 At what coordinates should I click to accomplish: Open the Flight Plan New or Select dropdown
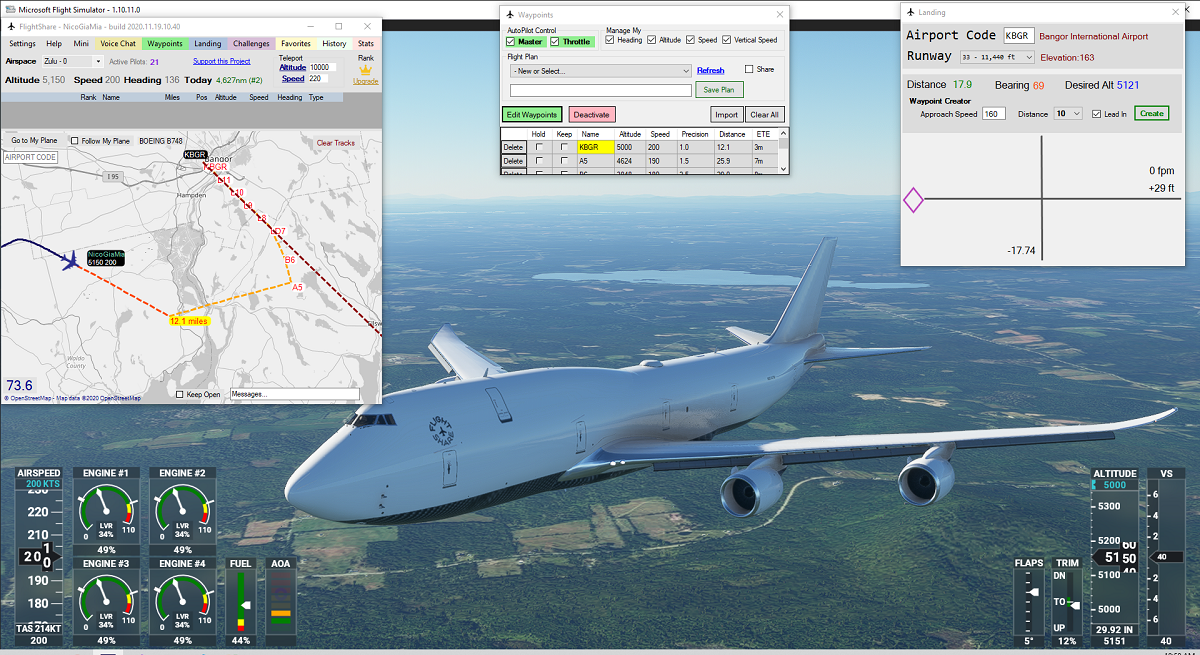[x=600, y=71]
